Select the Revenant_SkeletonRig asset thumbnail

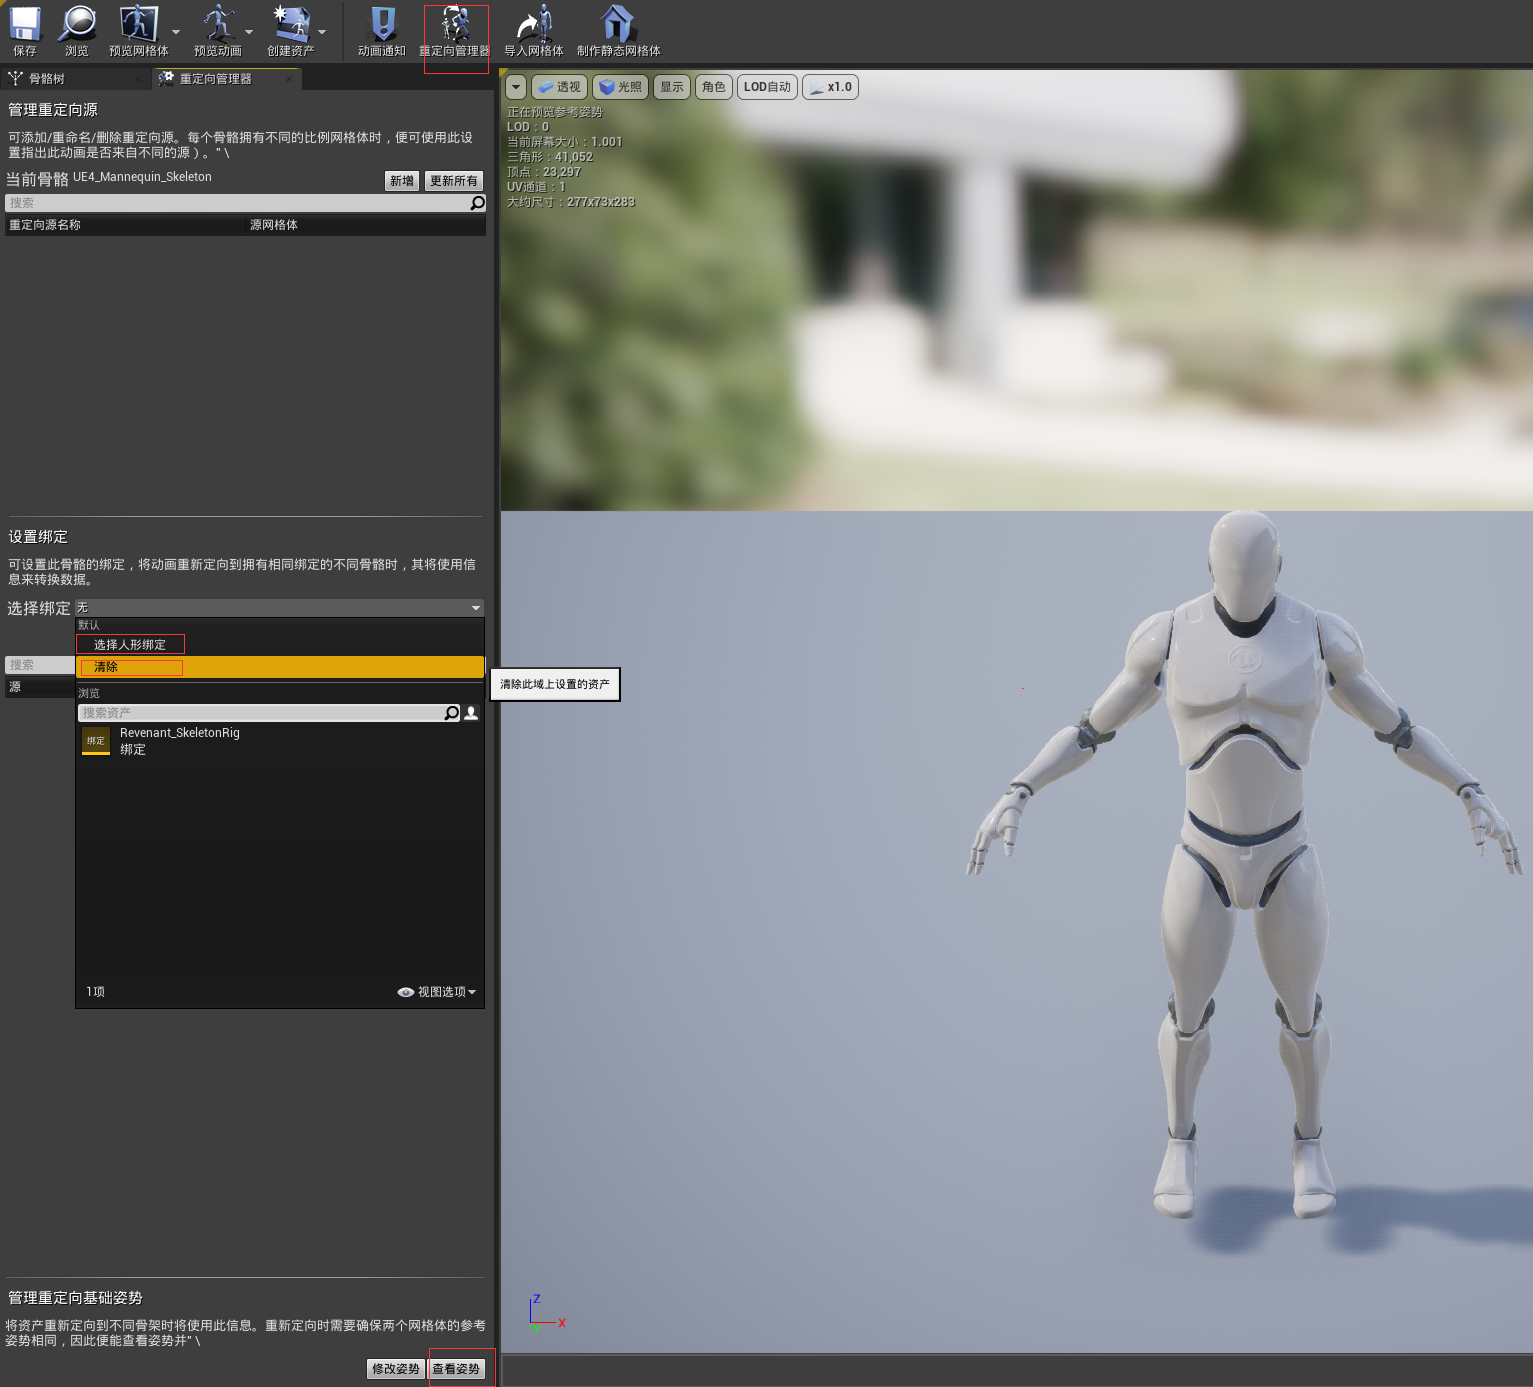pos(96,741)
